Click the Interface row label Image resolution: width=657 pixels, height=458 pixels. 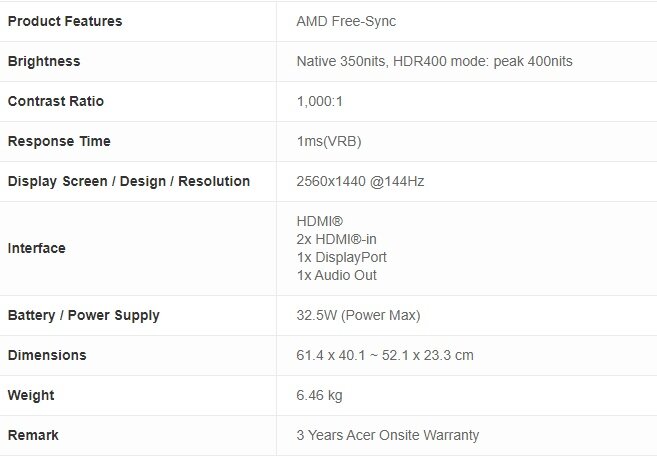(x=36, y=248)
